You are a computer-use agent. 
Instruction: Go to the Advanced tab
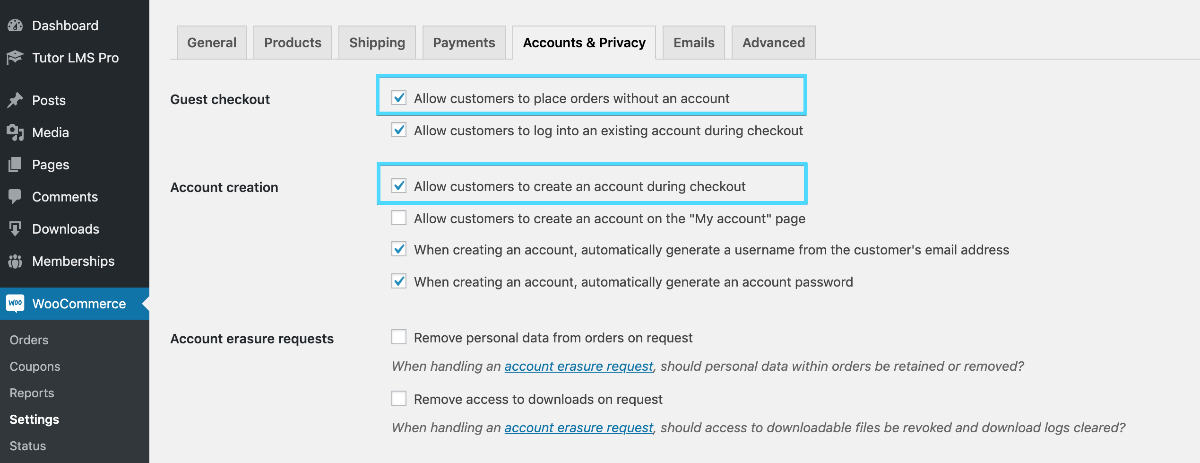click(x=773, y=43)
